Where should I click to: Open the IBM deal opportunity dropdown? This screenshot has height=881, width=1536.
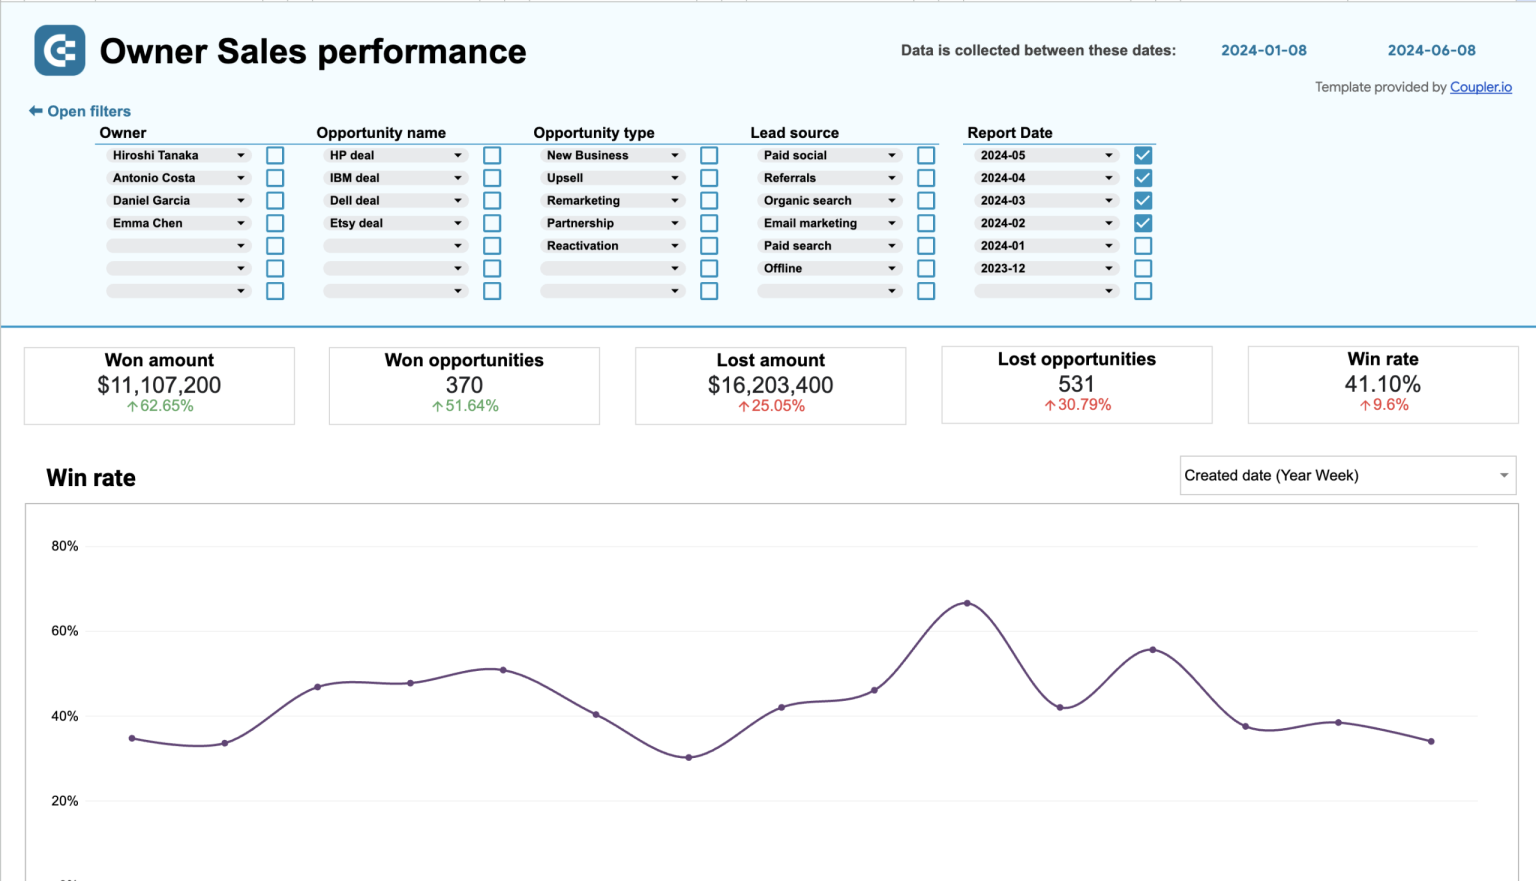(458, 177)
